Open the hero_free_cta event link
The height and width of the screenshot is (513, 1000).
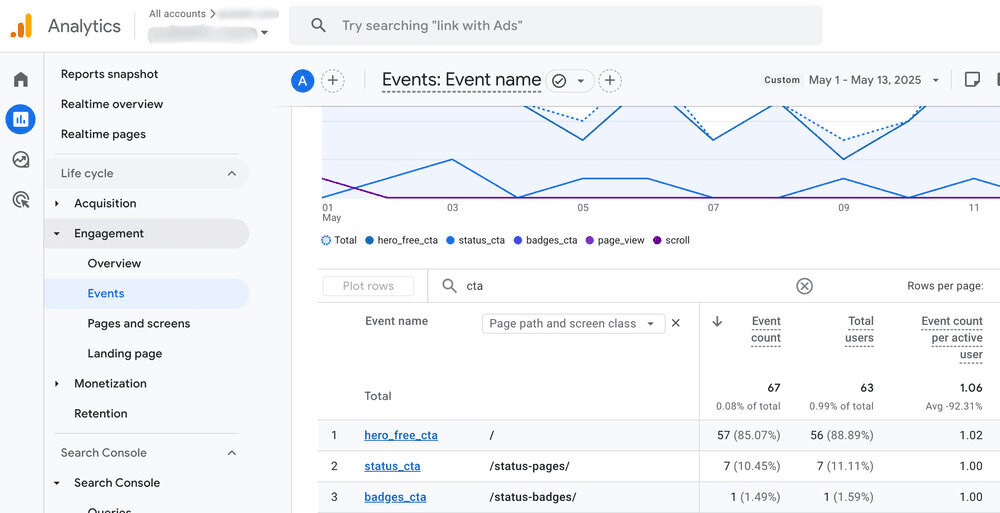[400, 435]
